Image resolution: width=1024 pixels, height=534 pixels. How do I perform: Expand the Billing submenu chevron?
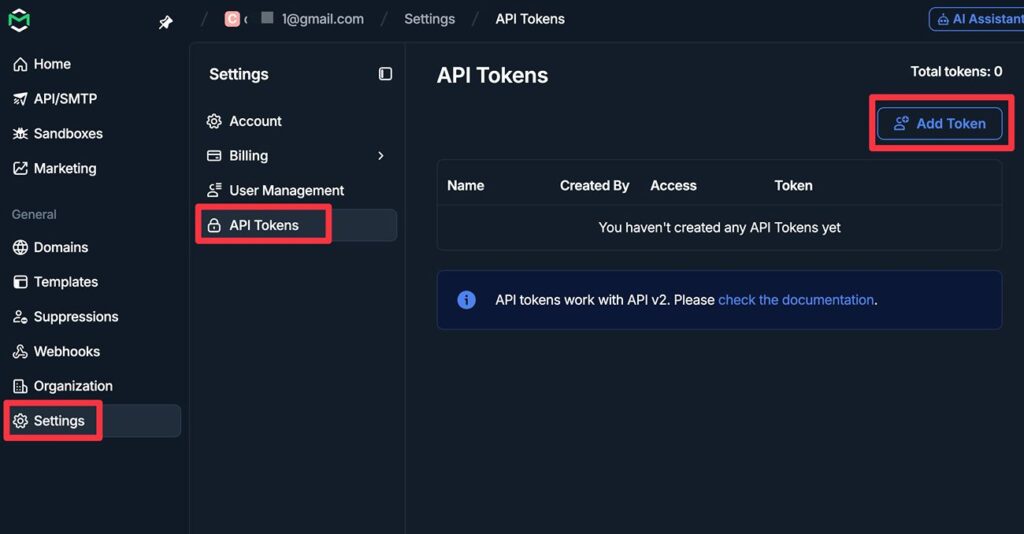tap(381, 155)
